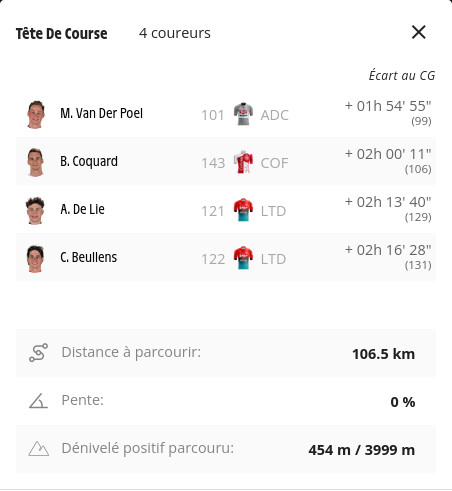This screenshot has height=491, width=452.
Task: Click the slope angle icon beside Pente
Action: 38,401
